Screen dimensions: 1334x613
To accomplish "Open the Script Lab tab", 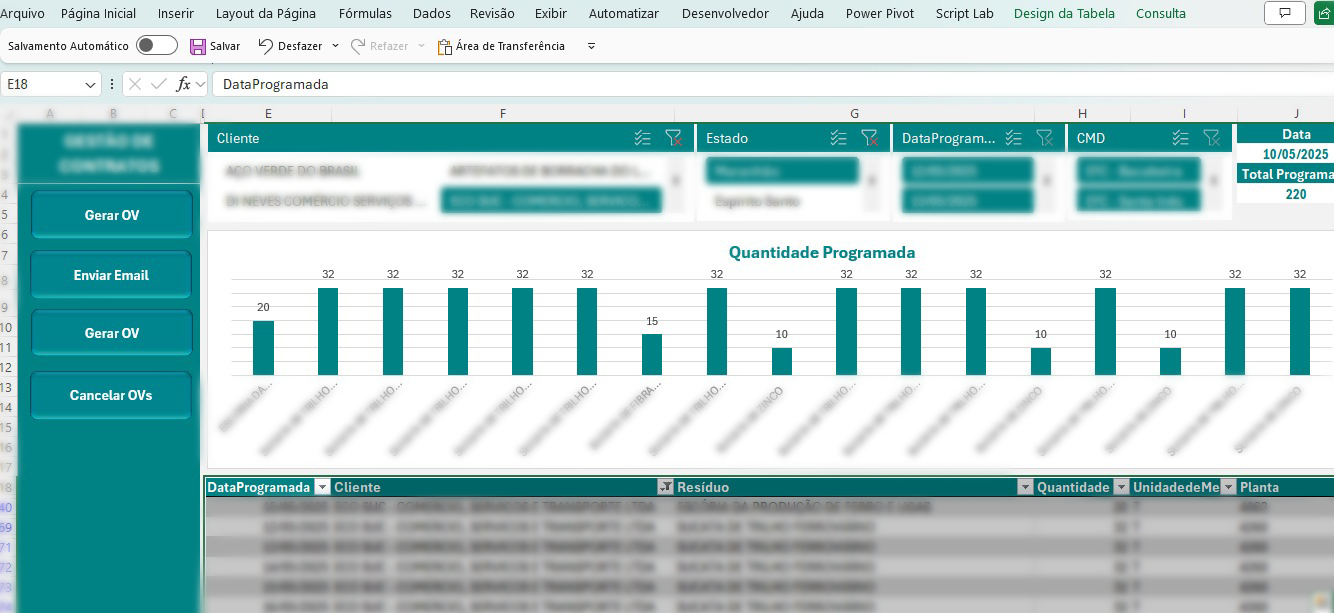I will coord(965,13).
